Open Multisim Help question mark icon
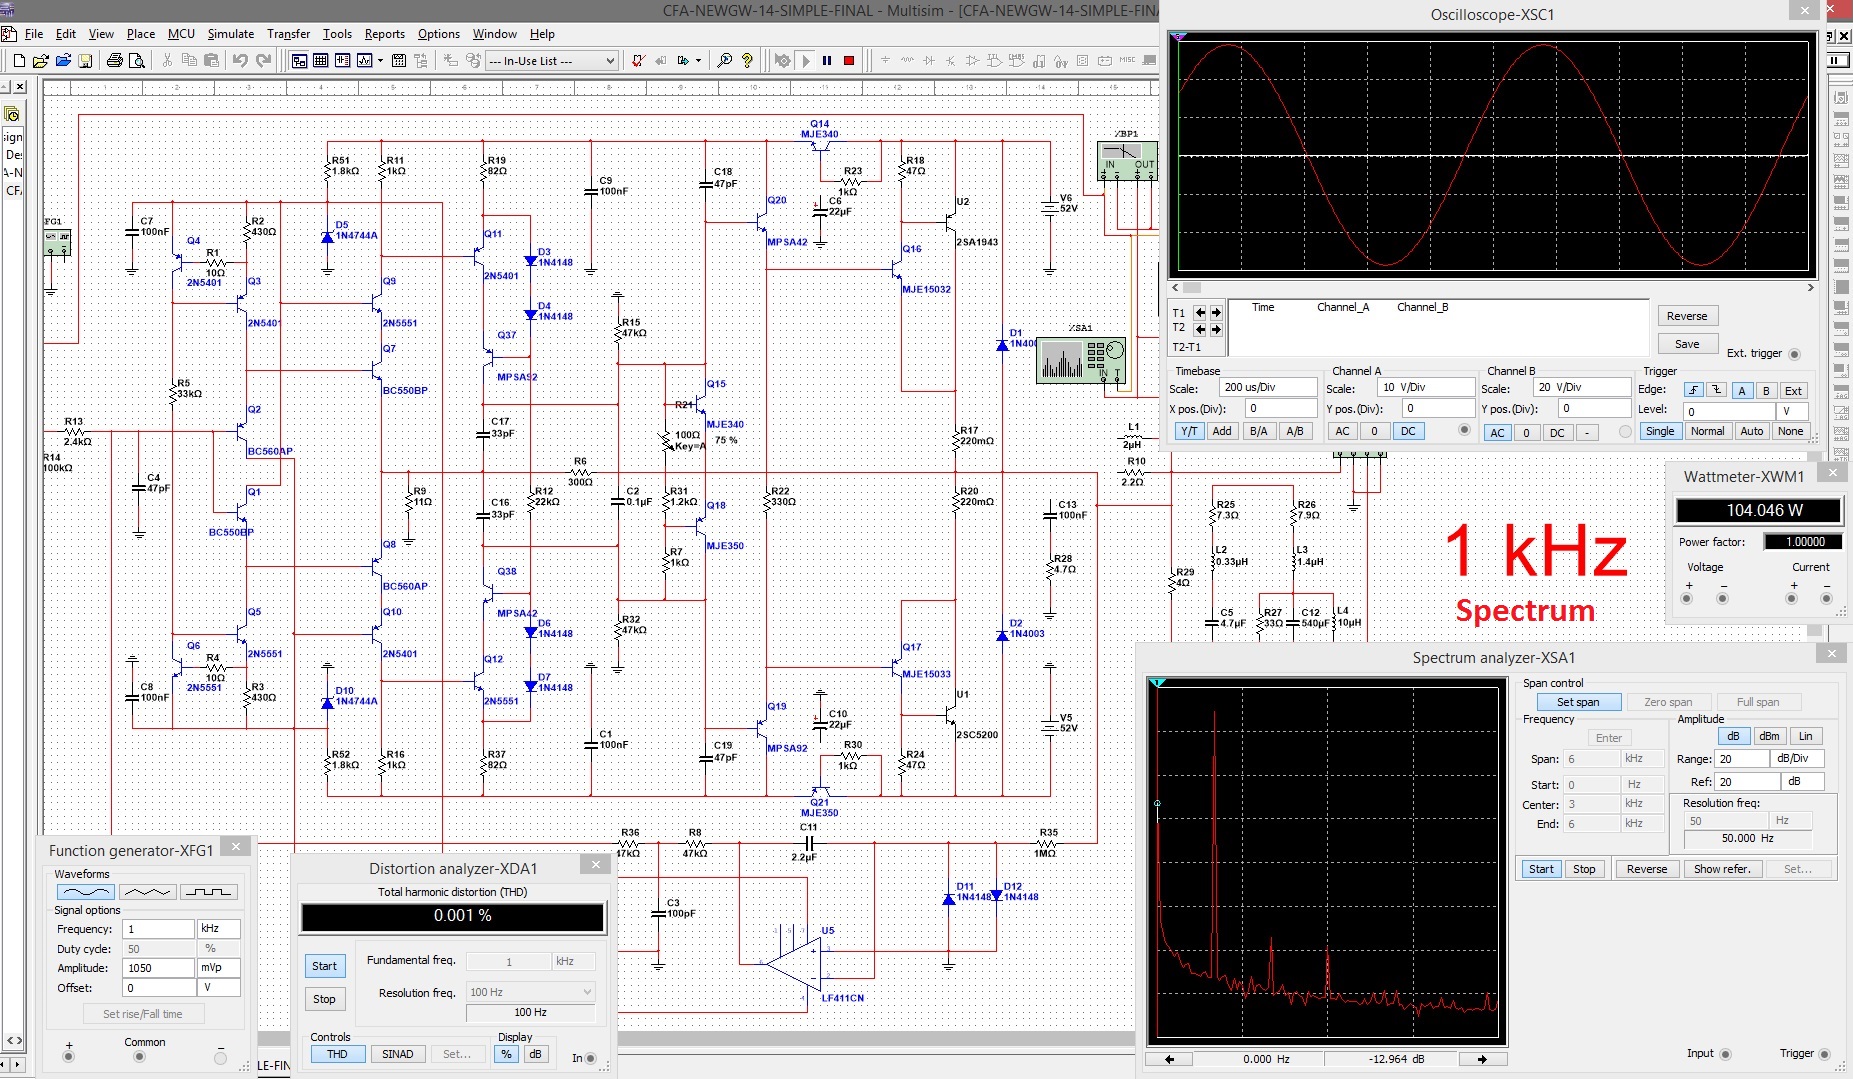 click(747, 61)
